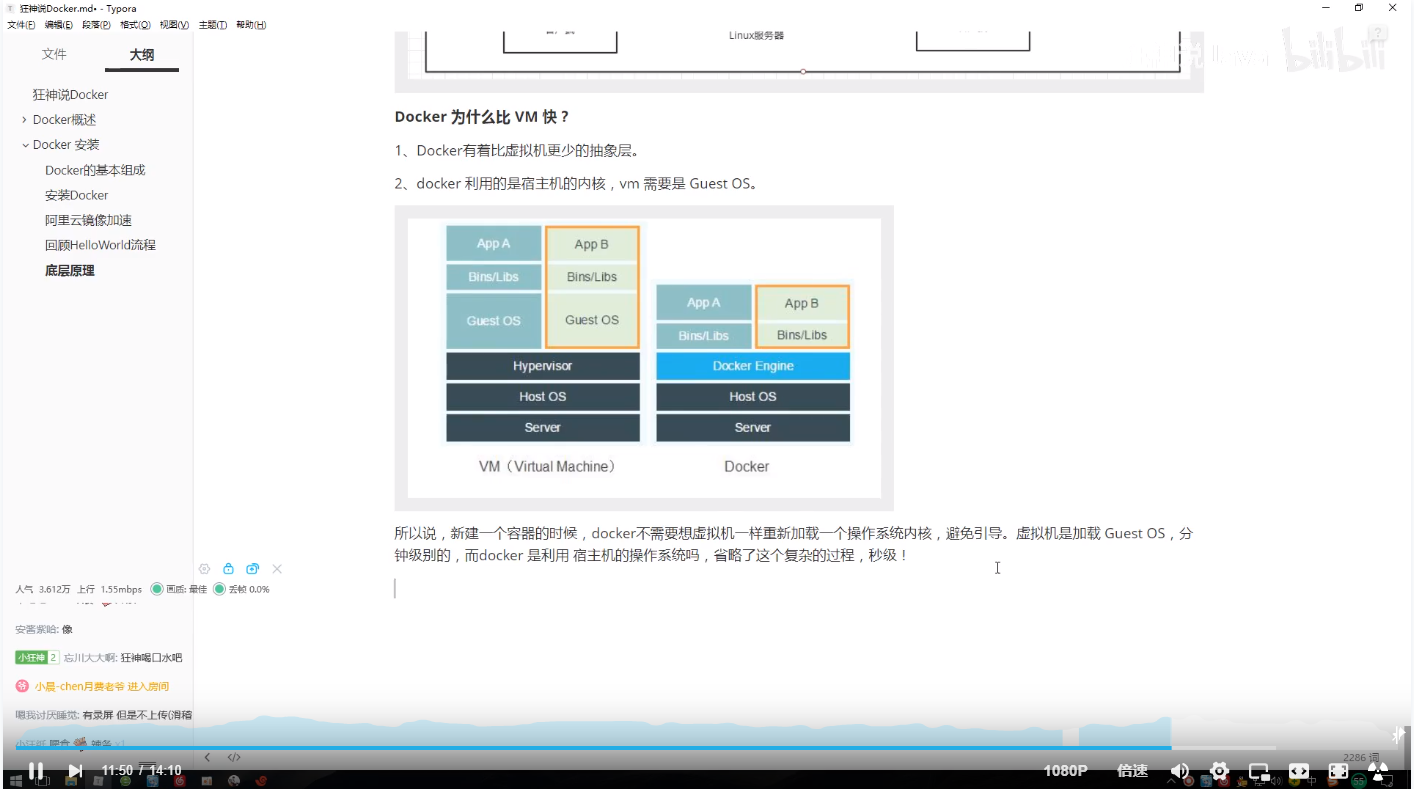Image resolution: width=1414 pixels, height=789 pixels.
Task: Open the 段落(P) menu
Action: (x=96, y=25)
